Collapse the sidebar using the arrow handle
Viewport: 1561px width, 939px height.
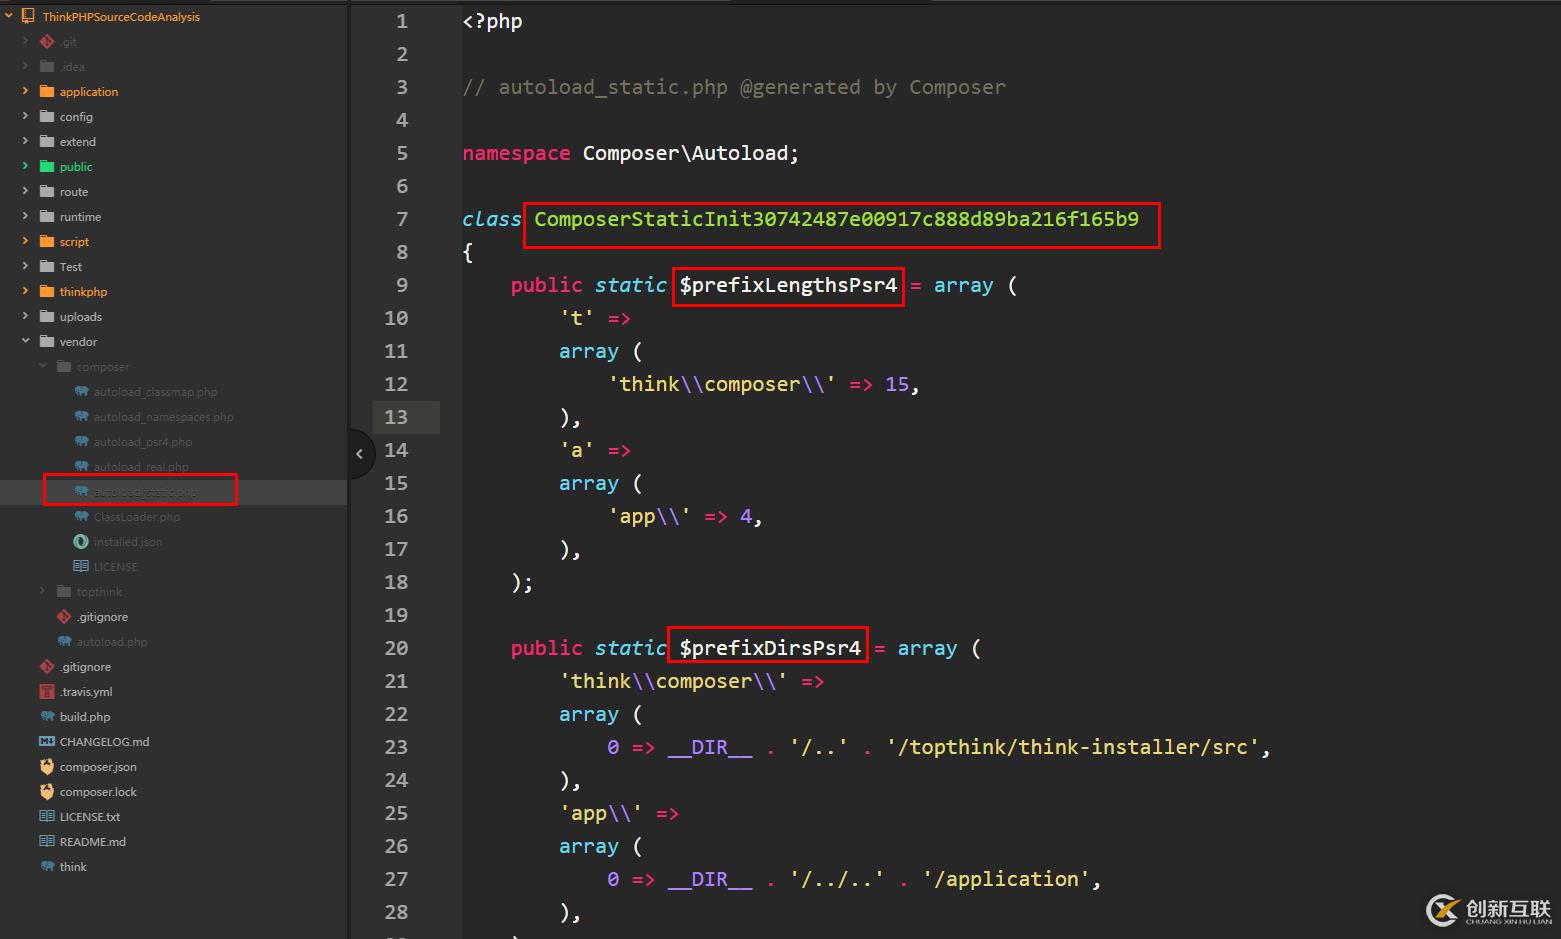pos(359,454)
